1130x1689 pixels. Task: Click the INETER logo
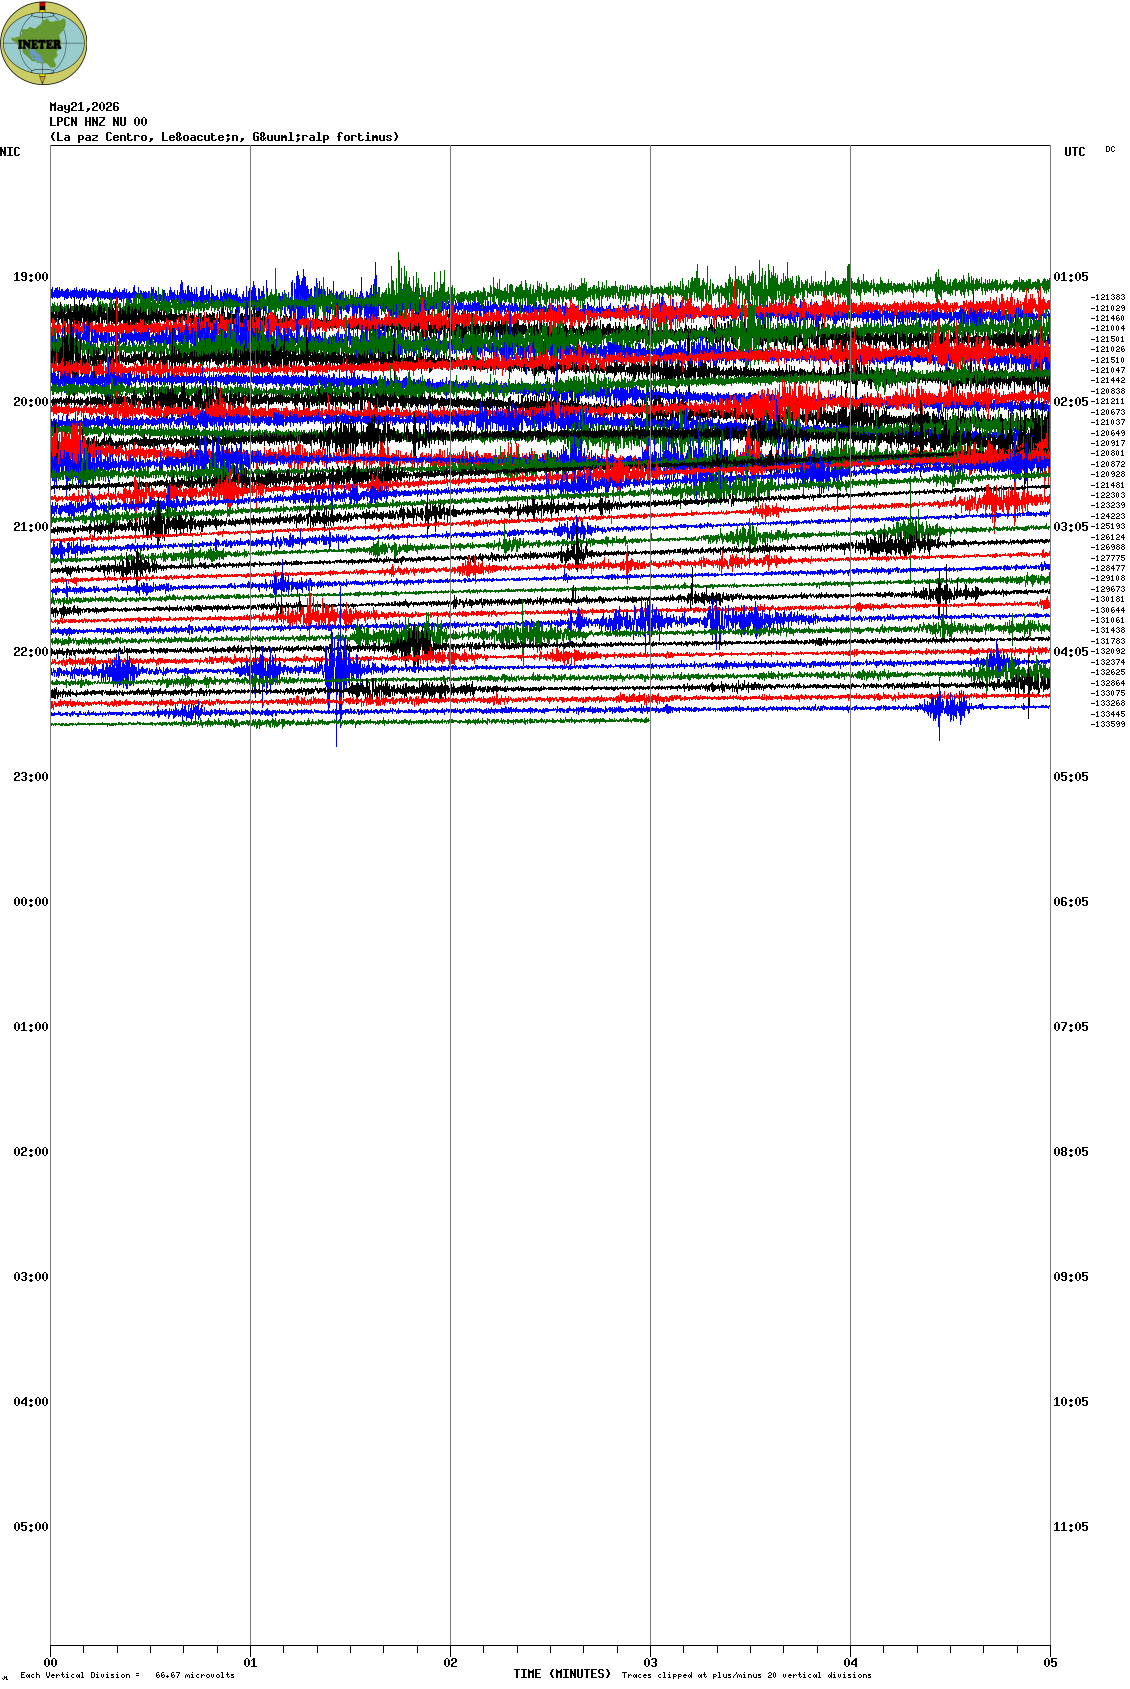[44, 43]
